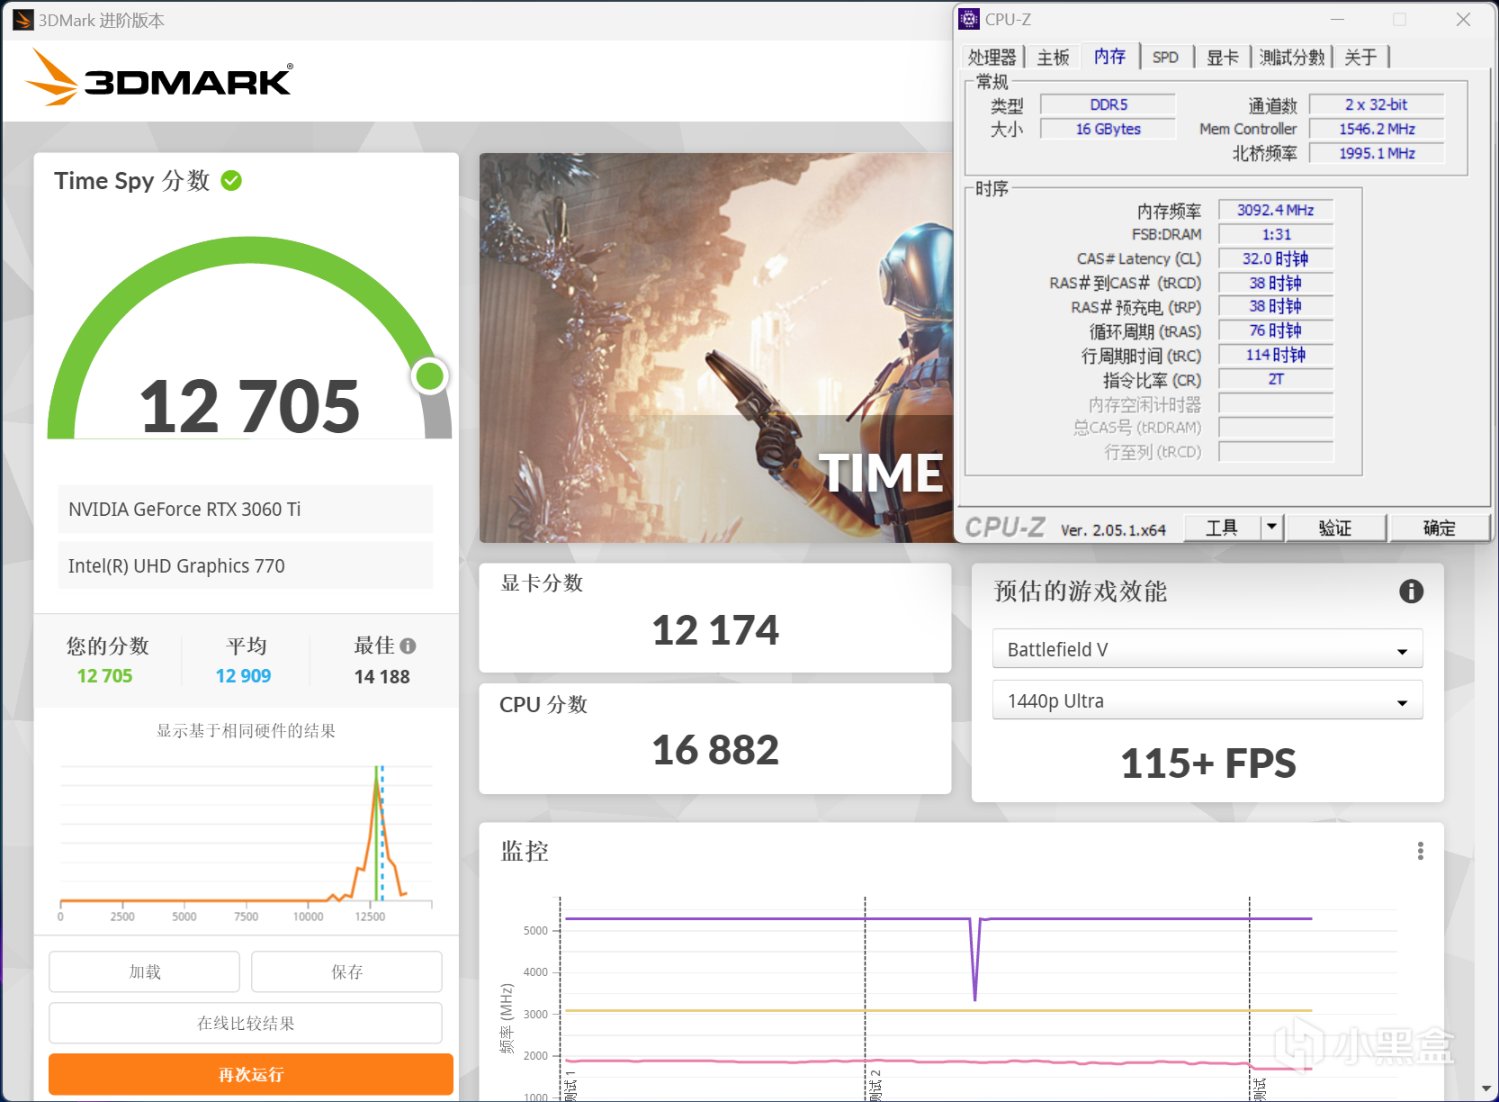Click the 3DMark app icon in title bar

[x=23, y=20]
